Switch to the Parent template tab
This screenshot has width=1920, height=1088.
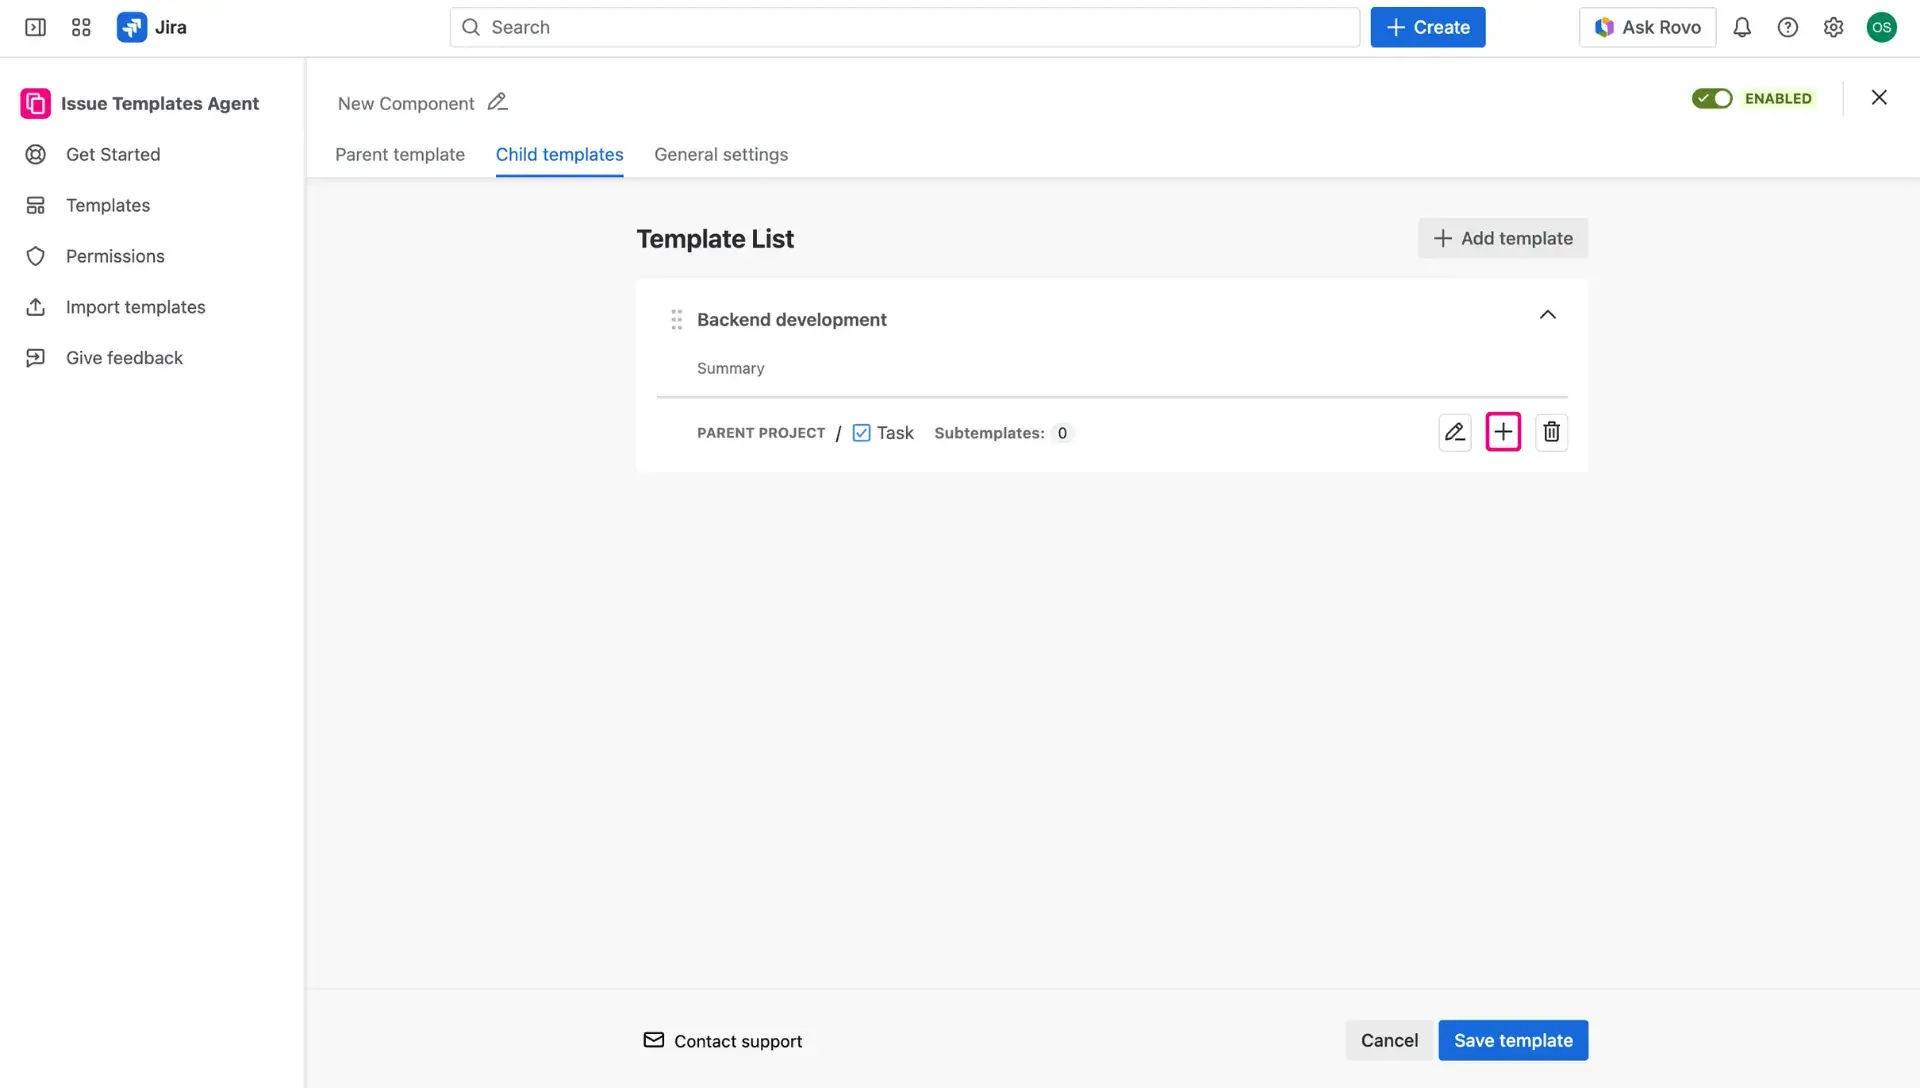click(x=399, y=154)
